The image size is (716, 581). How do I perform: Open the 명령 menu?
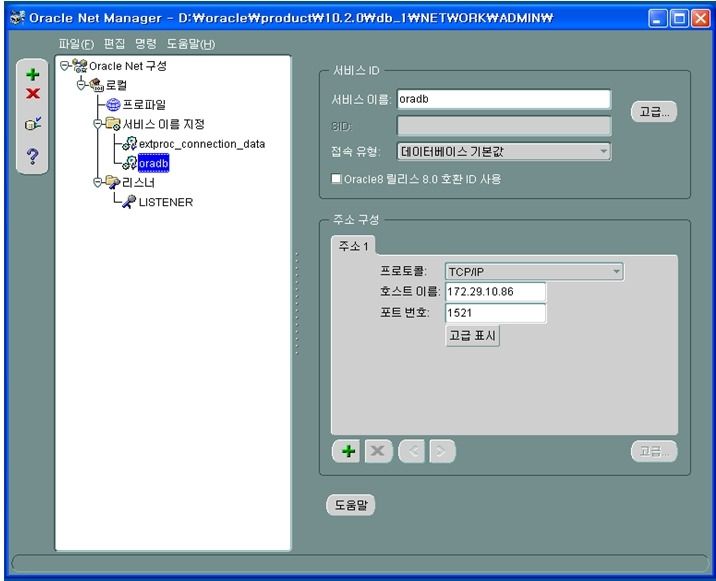click(x=146, y=44)
